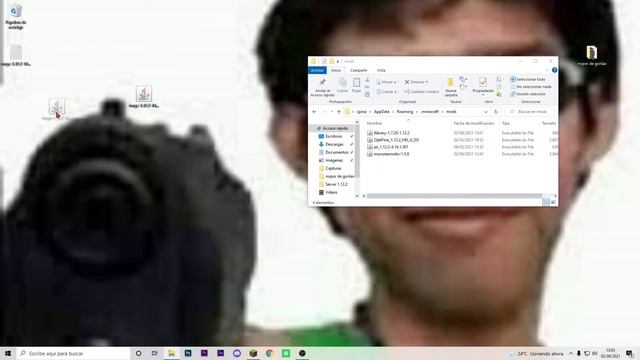Screen dimensions: 640x360
Task: Open the Eliminar dropdown
Action: [416, 82]
